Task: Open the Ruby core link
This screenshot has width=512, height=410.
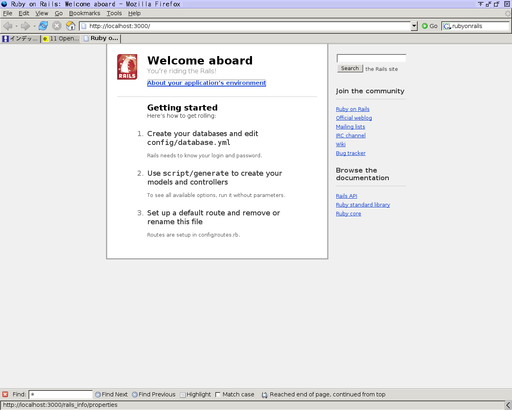Action: pos(348,214)
